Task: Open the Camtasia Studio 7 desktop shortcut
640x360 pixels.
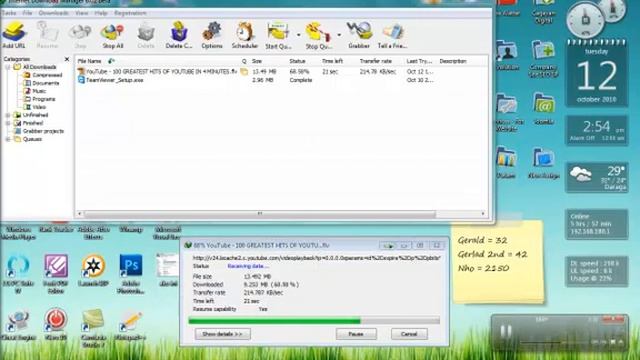Action: [93, 328]
